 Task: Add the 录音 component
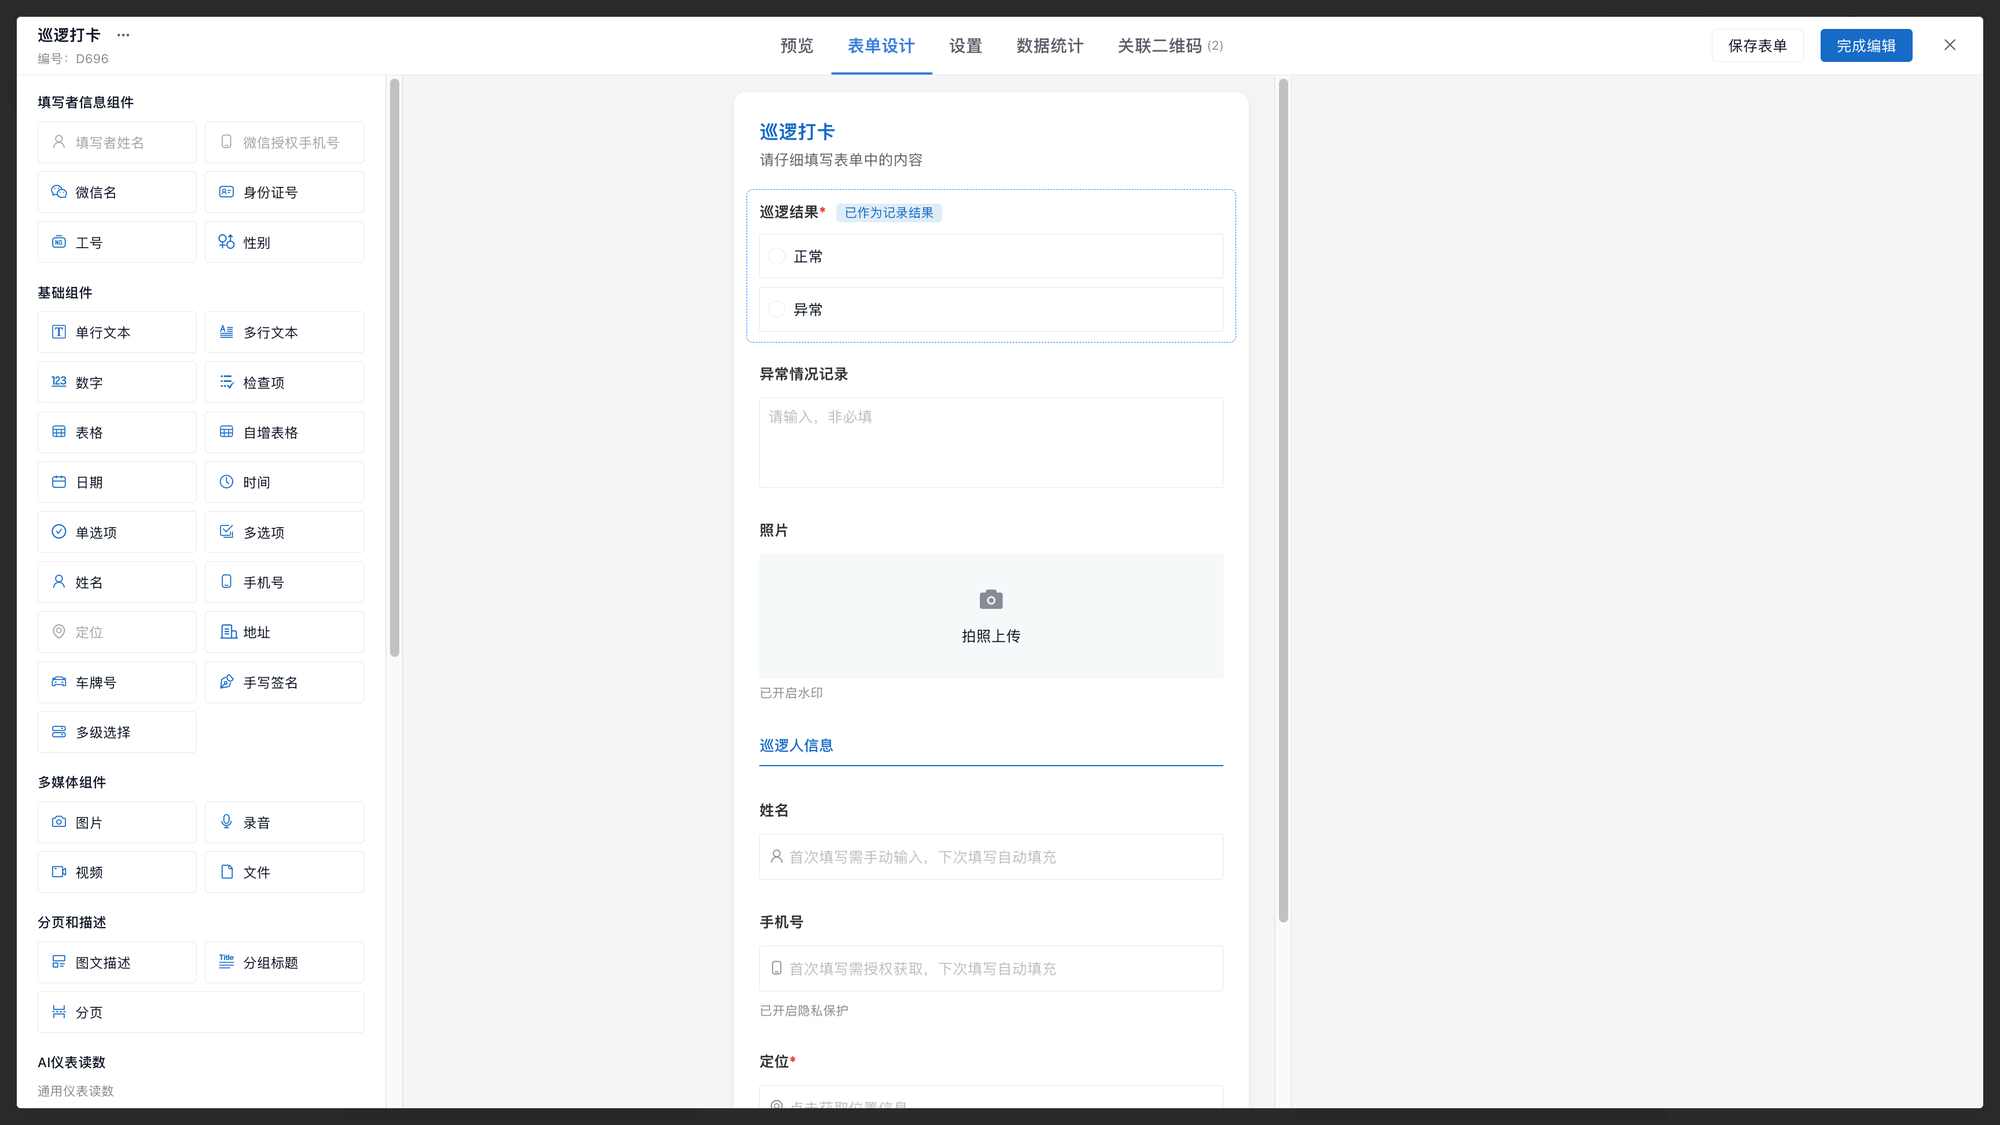[284, 822]
